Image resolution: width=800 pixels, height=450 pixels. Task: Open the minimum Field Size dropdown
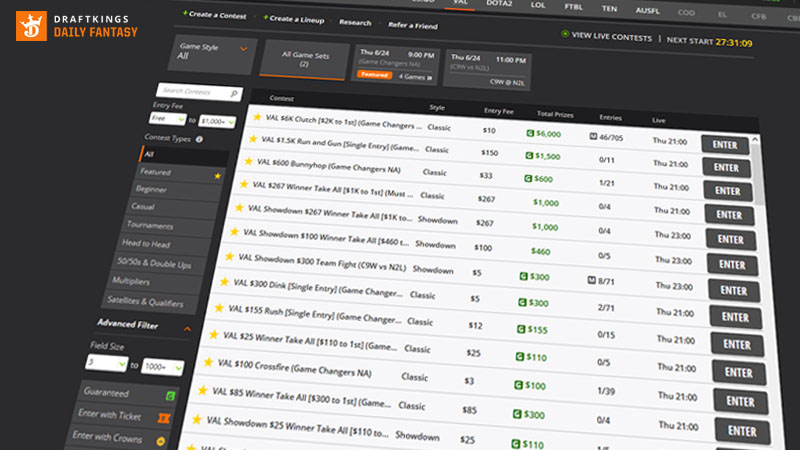[x=106, y=363]
